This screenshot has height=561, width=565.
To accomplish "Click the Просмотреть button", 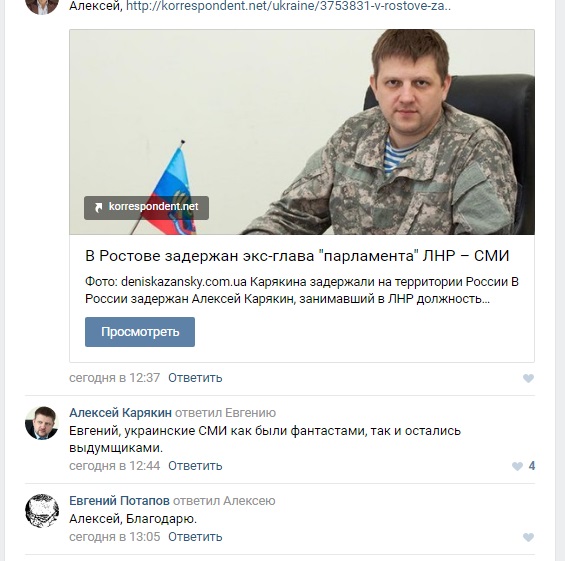I will [x=140, y=332].
